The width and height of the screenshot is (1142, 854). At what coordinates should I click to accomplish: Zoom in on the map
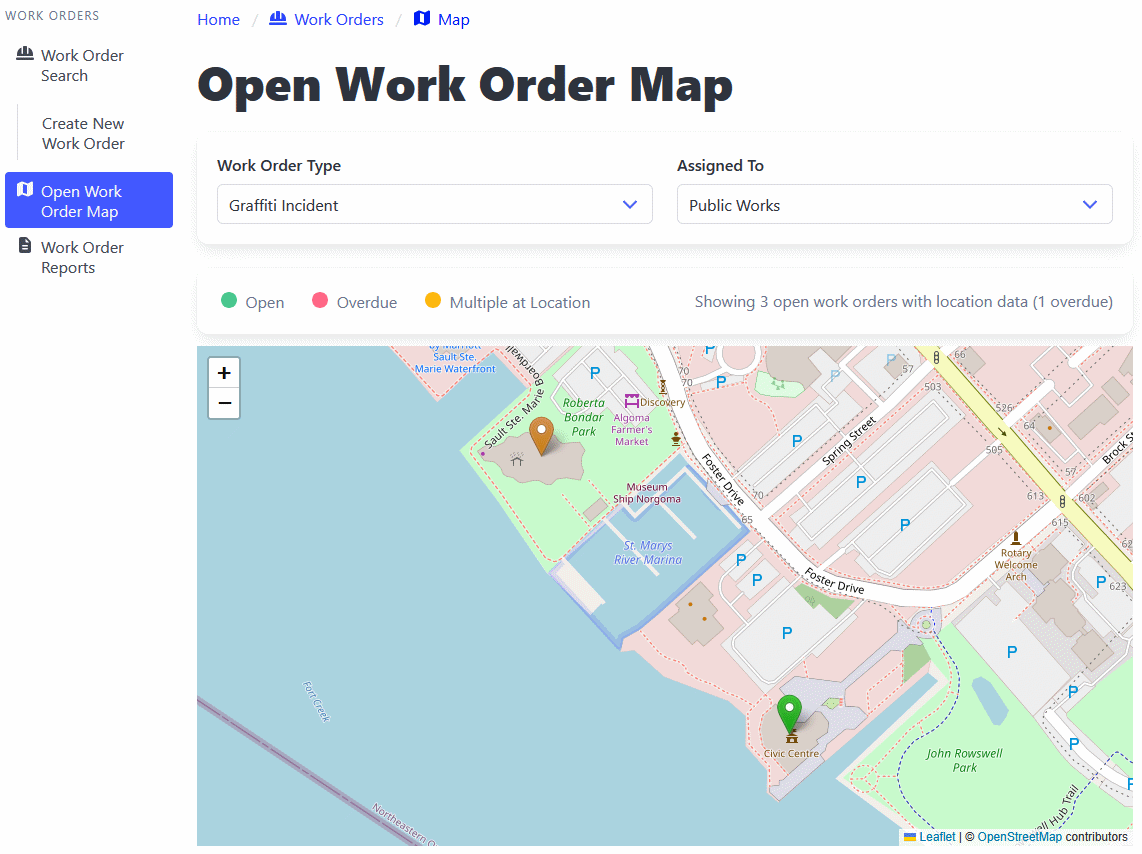click(x=224, y=373)
